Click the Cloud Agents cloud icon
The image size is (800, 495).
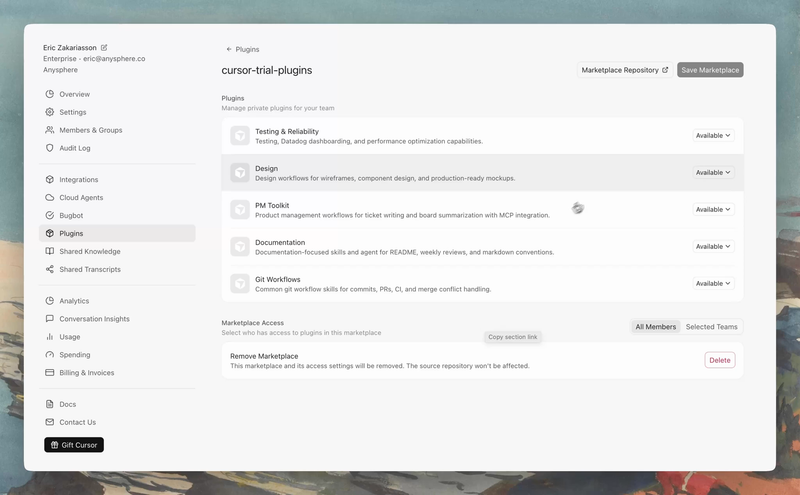coord(49,197)
